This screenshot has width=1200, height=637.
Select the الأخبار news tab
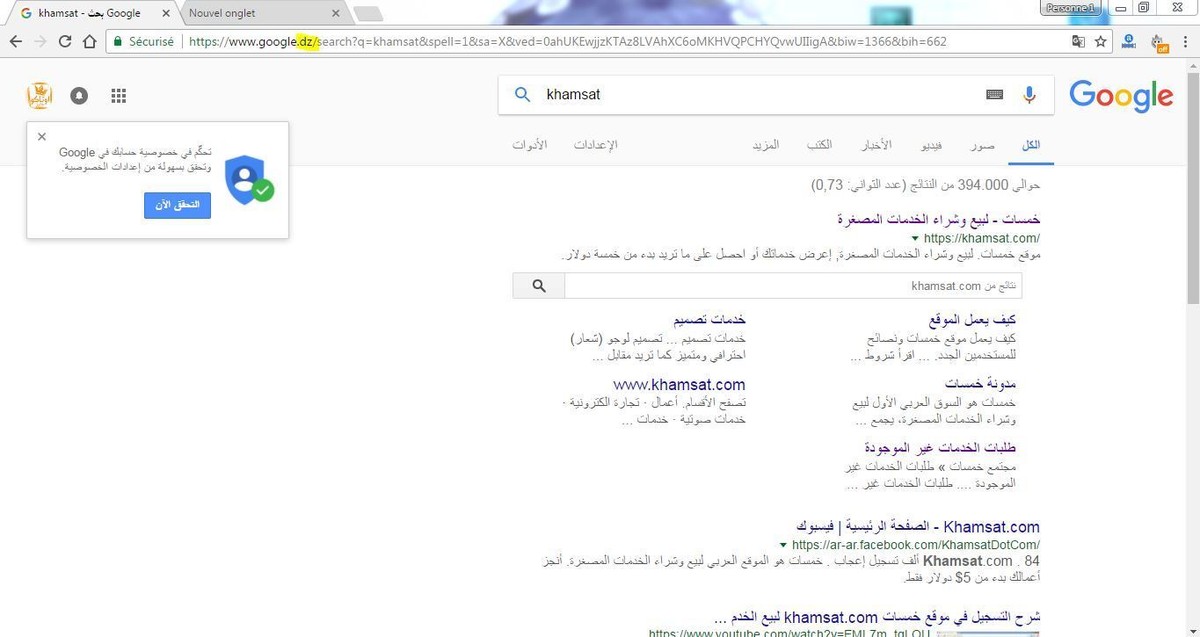click(877, 145)
